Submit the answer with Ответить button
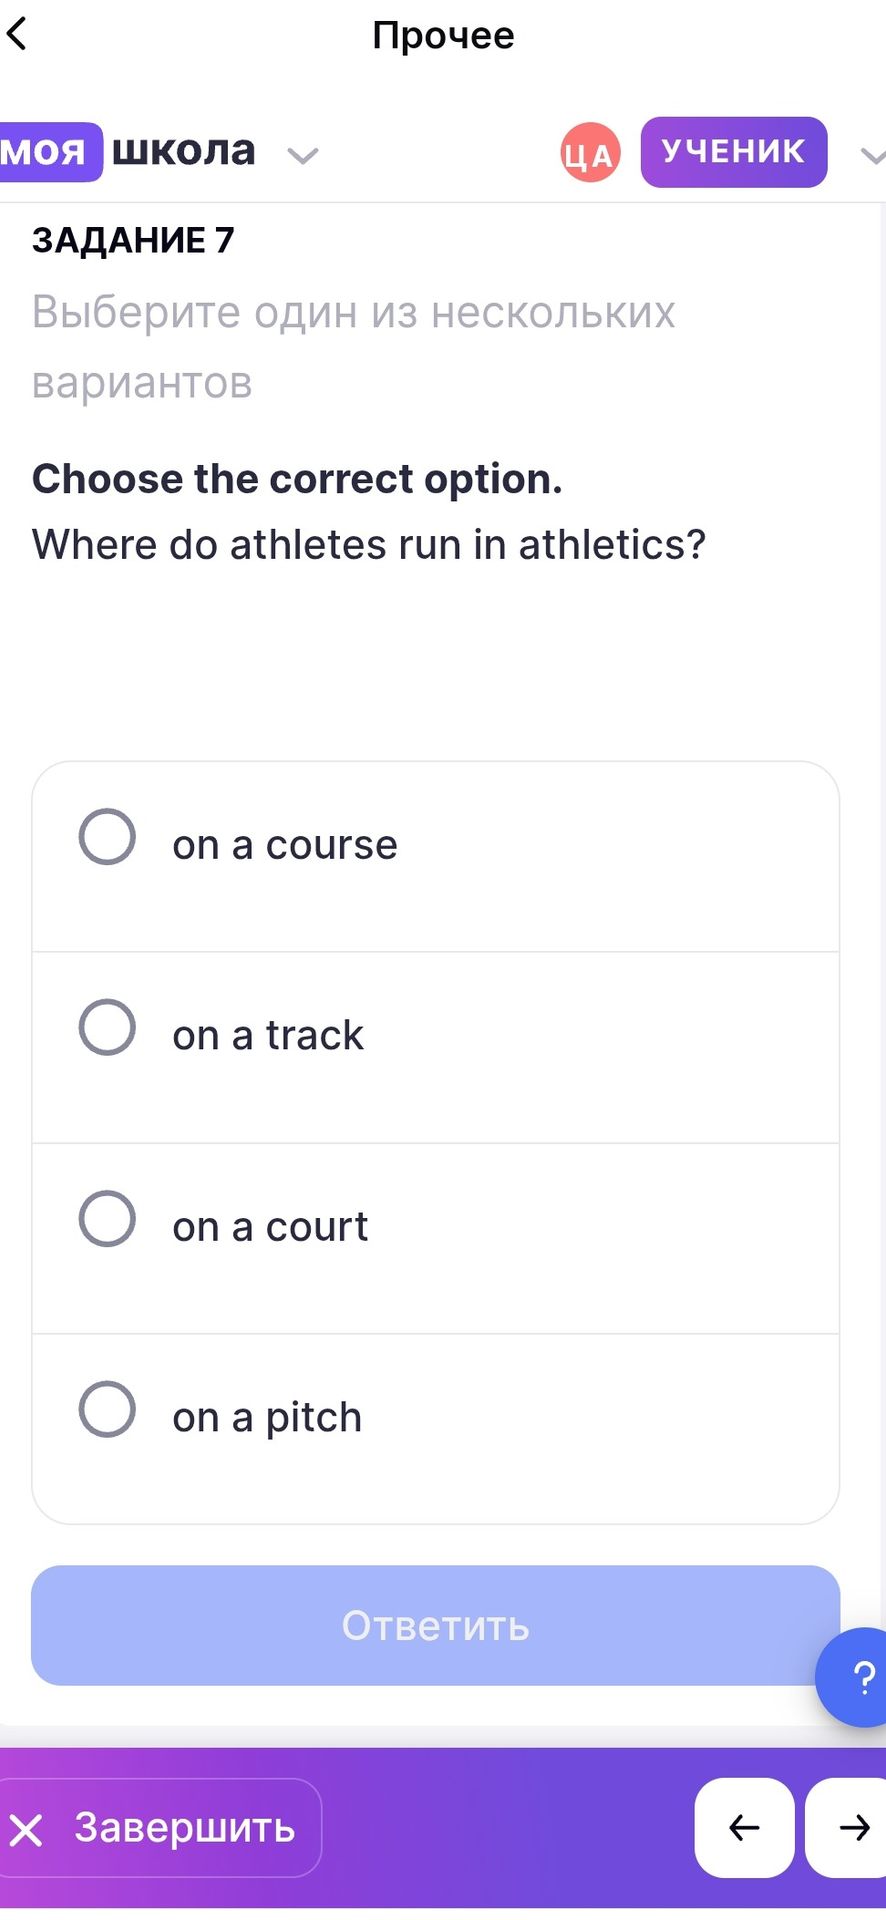 click(435, 1625)
